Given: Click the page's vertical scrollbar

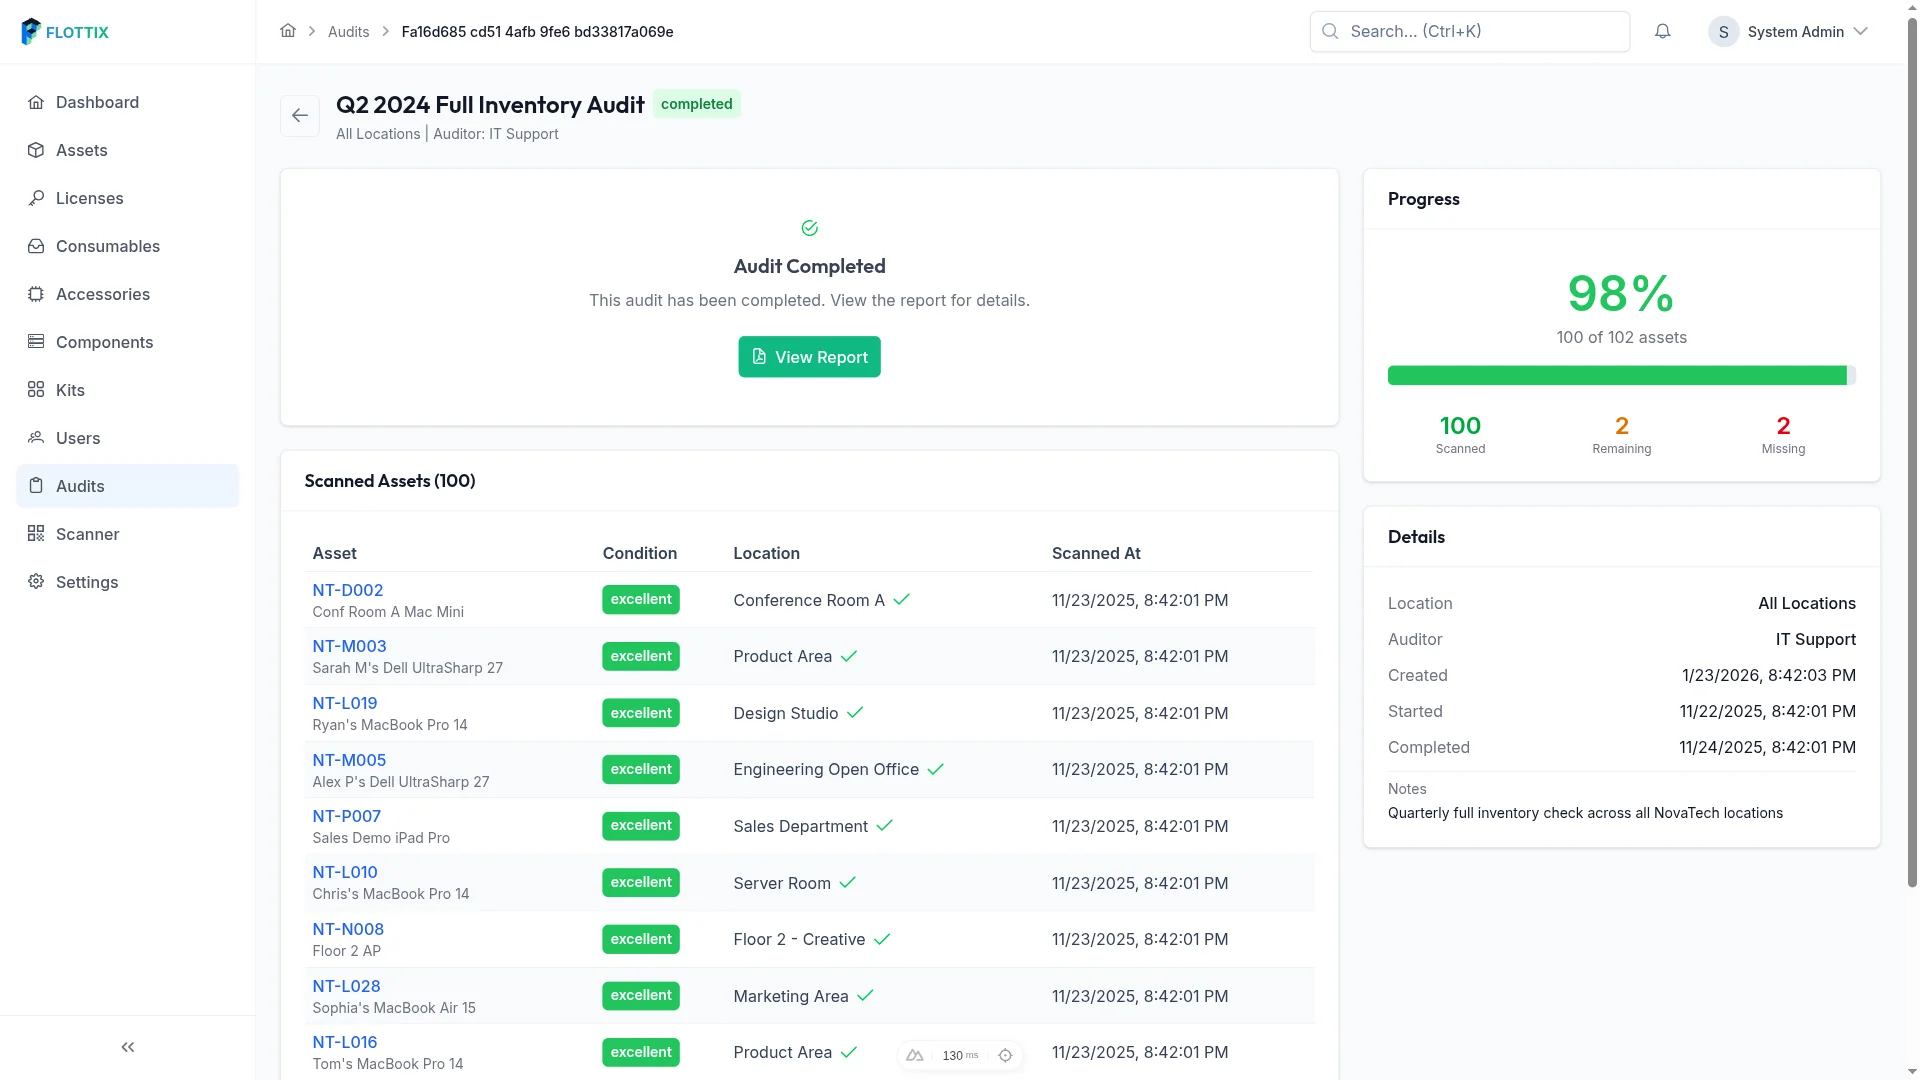Looking at the screenshot, I should (1912, 450).
